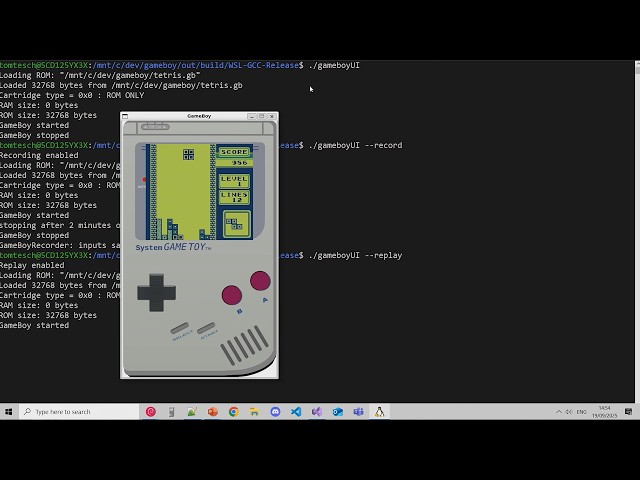This screenshot has width=640, height=480.
Task: Click the round A button
Action: 260,281
